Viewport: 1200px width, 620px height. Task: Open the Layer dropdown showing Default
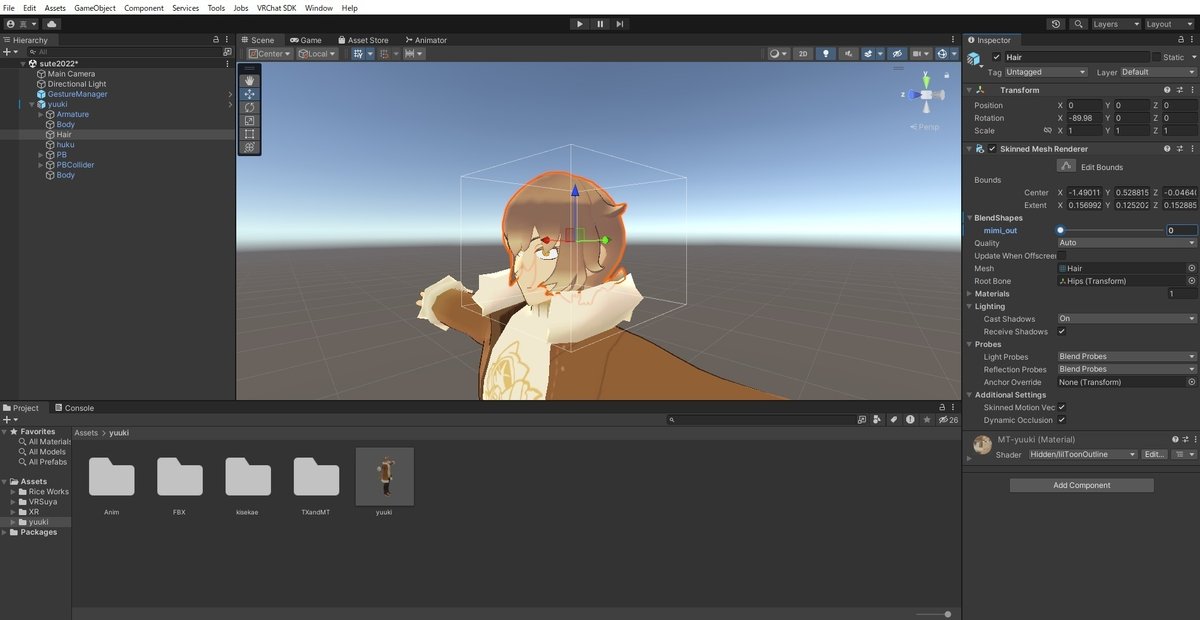tap(1158, 72)
